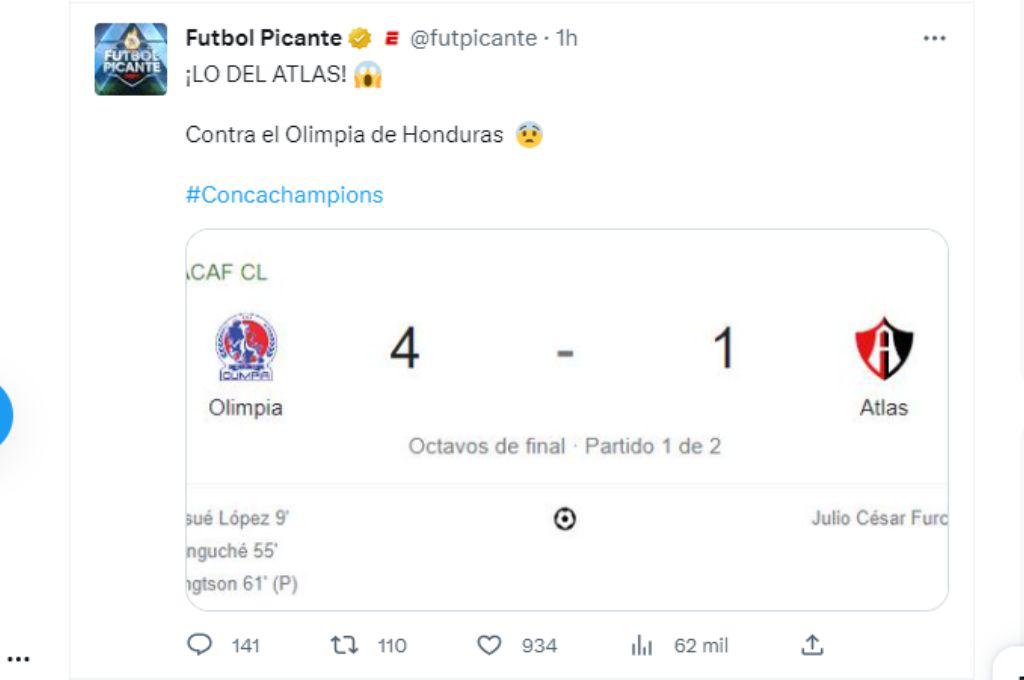Share the tweet using the upload icon
Image resolution: width=1024 pixels, height=680 pixels.
tap(812, 645)
